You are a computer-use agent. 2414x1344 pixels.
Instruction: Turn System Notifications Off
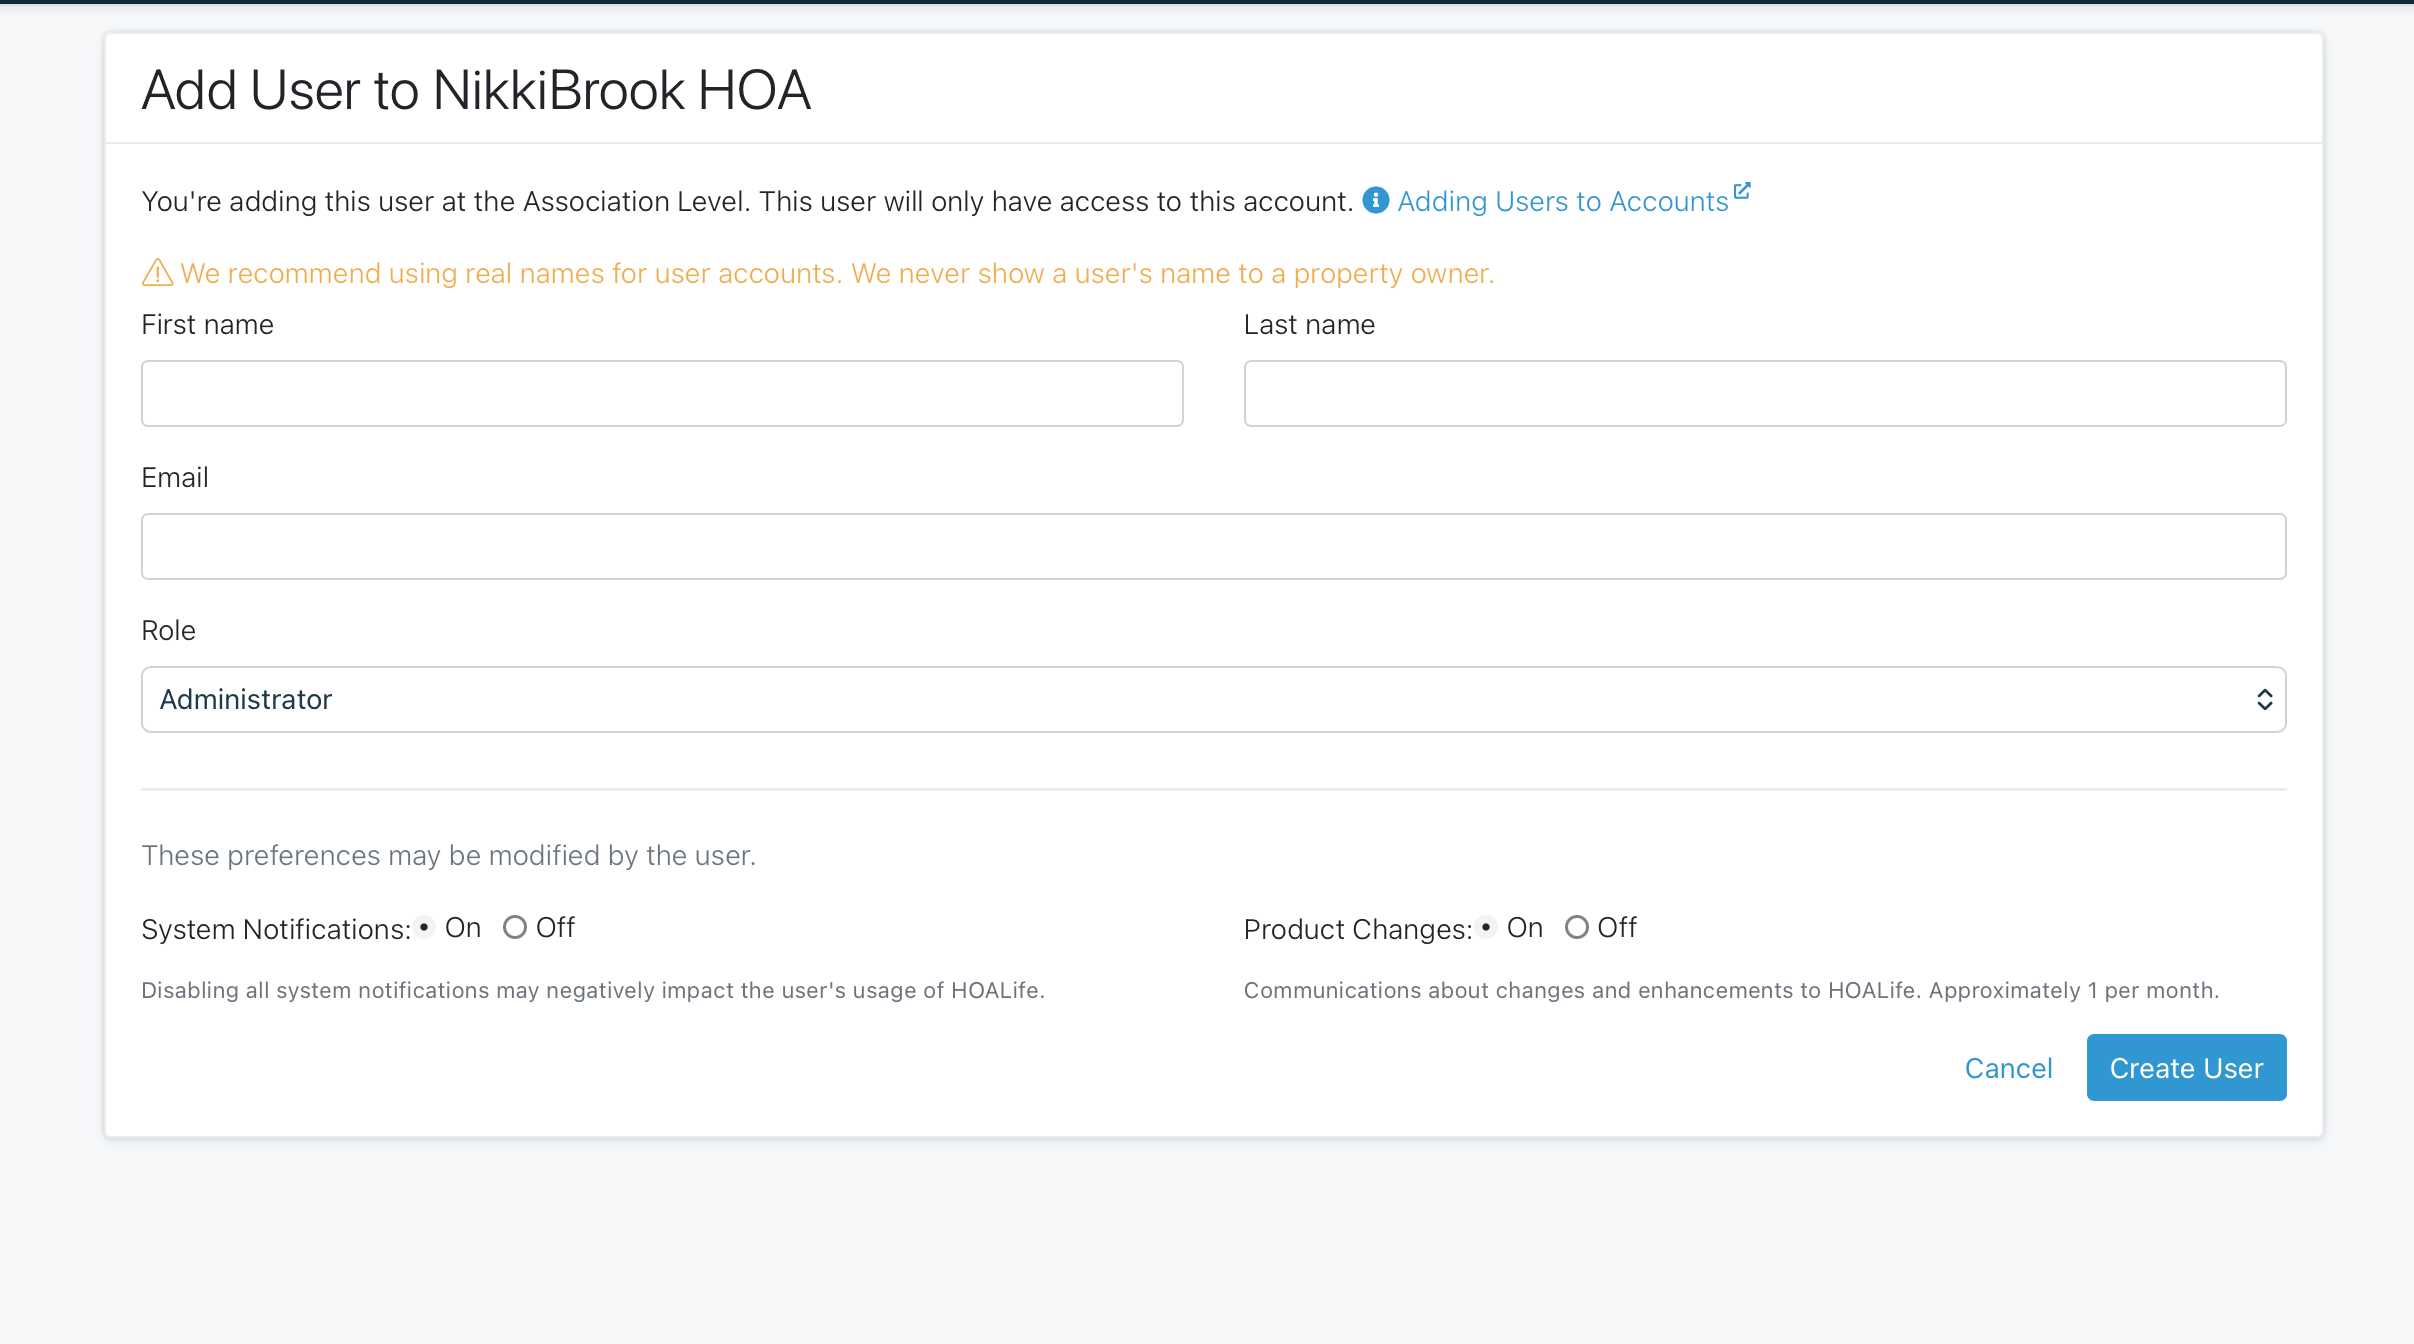coord(514,927)
